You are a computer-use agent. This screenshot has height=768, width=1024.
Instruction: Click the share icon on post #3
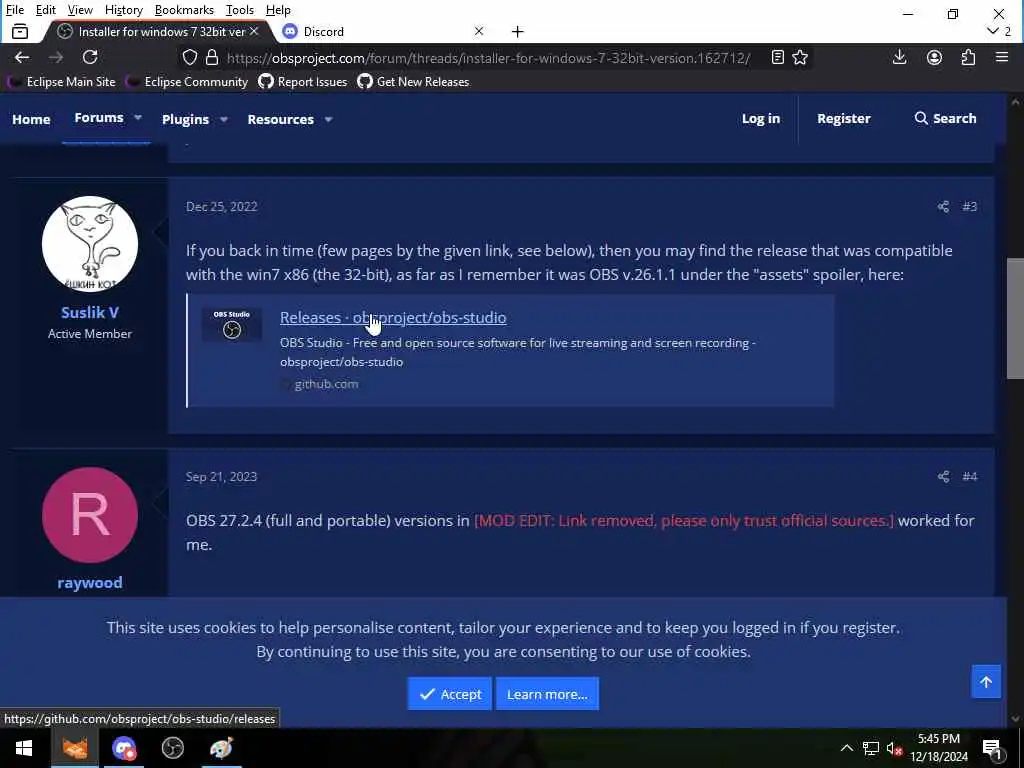click(x=943, y=206)
